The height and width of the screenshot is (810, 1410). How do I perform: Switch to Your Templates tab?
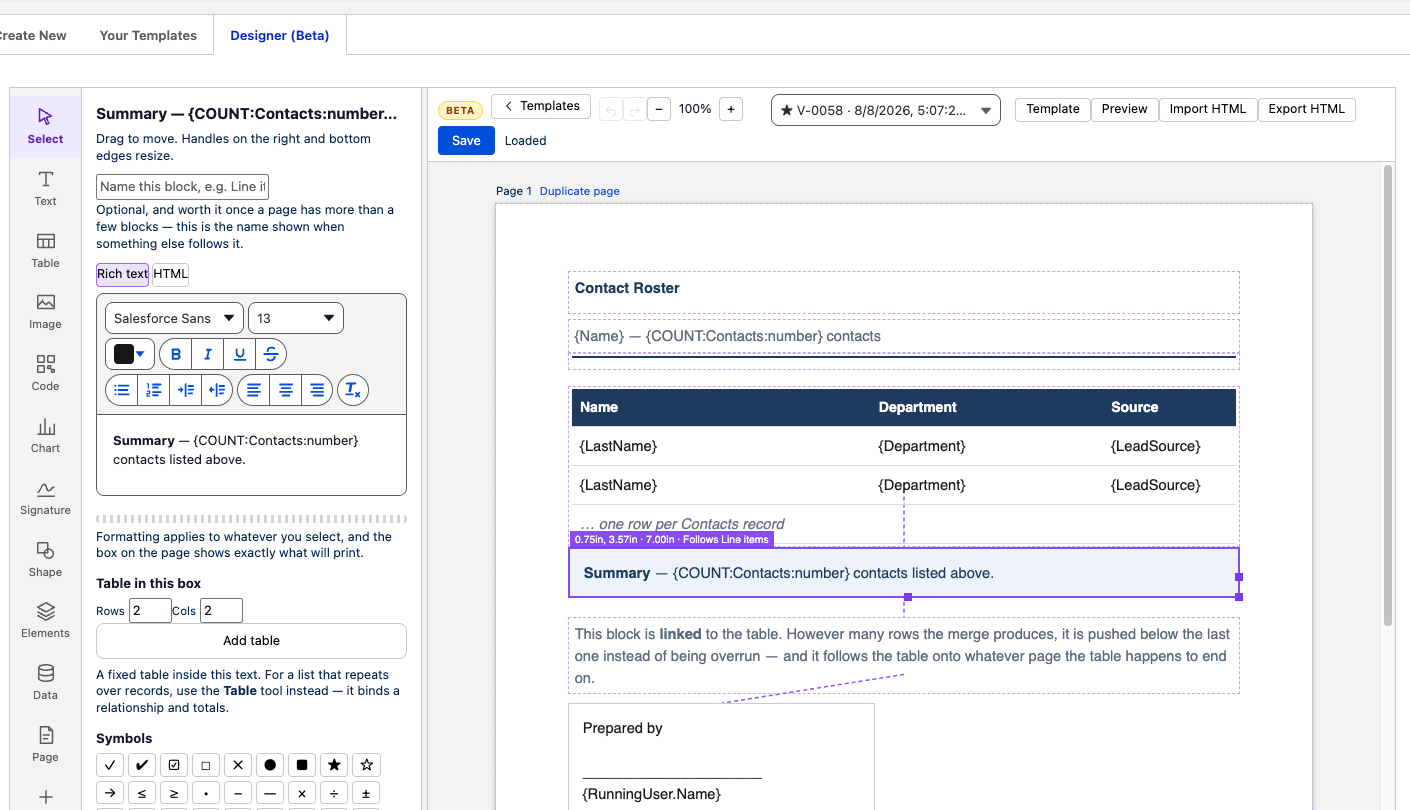(148, 35)
